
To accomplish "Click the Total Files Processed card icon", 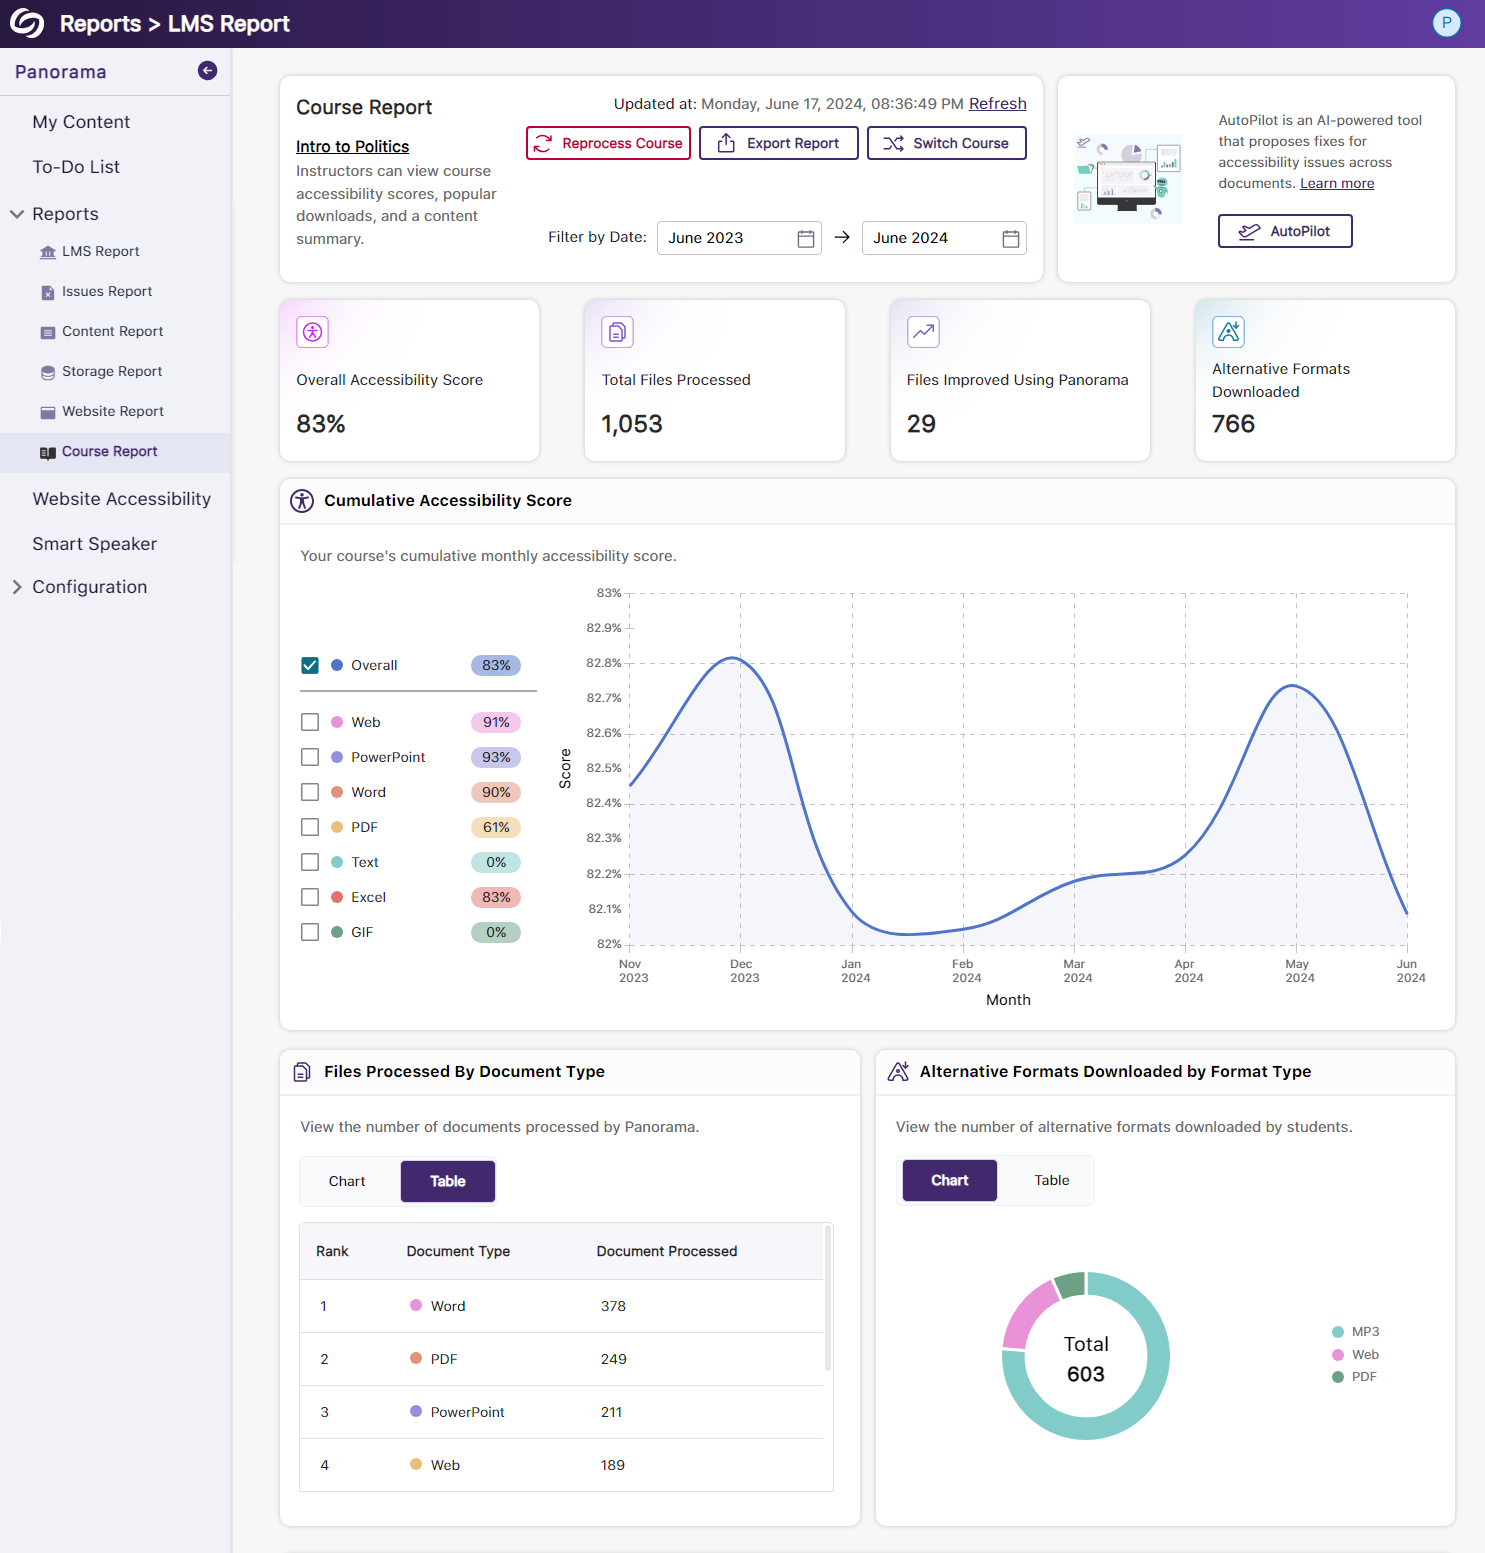I will click(x=617, y=332).
